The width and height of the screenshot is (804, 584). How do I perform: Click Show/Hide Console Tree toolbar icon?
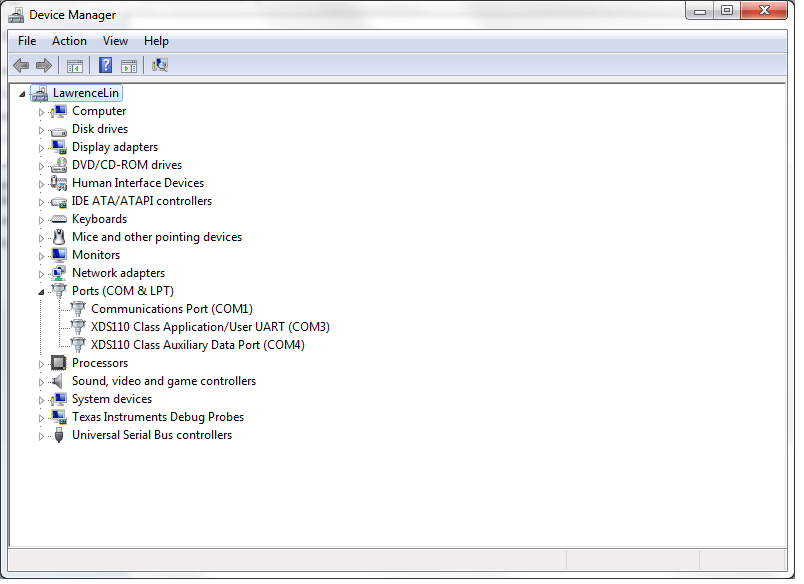[75, 66]
